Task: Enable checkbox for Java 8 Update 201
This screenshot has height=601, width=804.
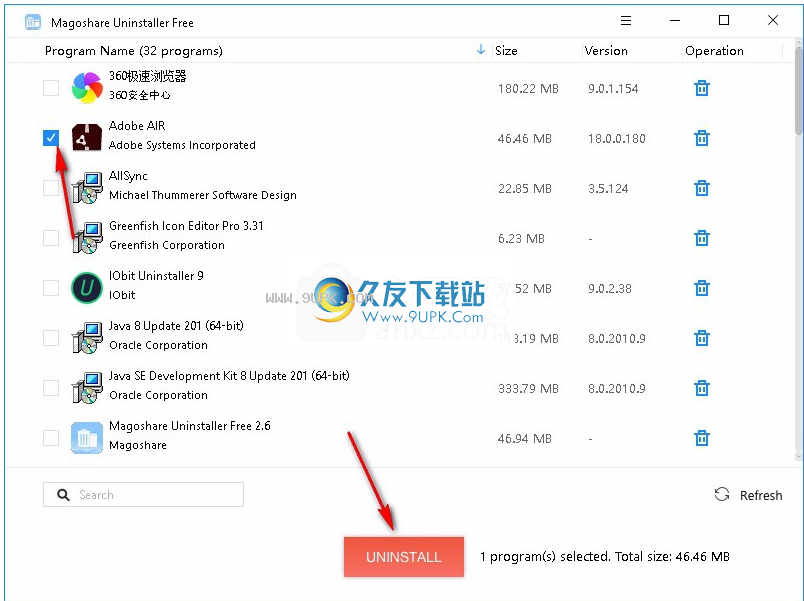Action: click(x=51, y=338)
